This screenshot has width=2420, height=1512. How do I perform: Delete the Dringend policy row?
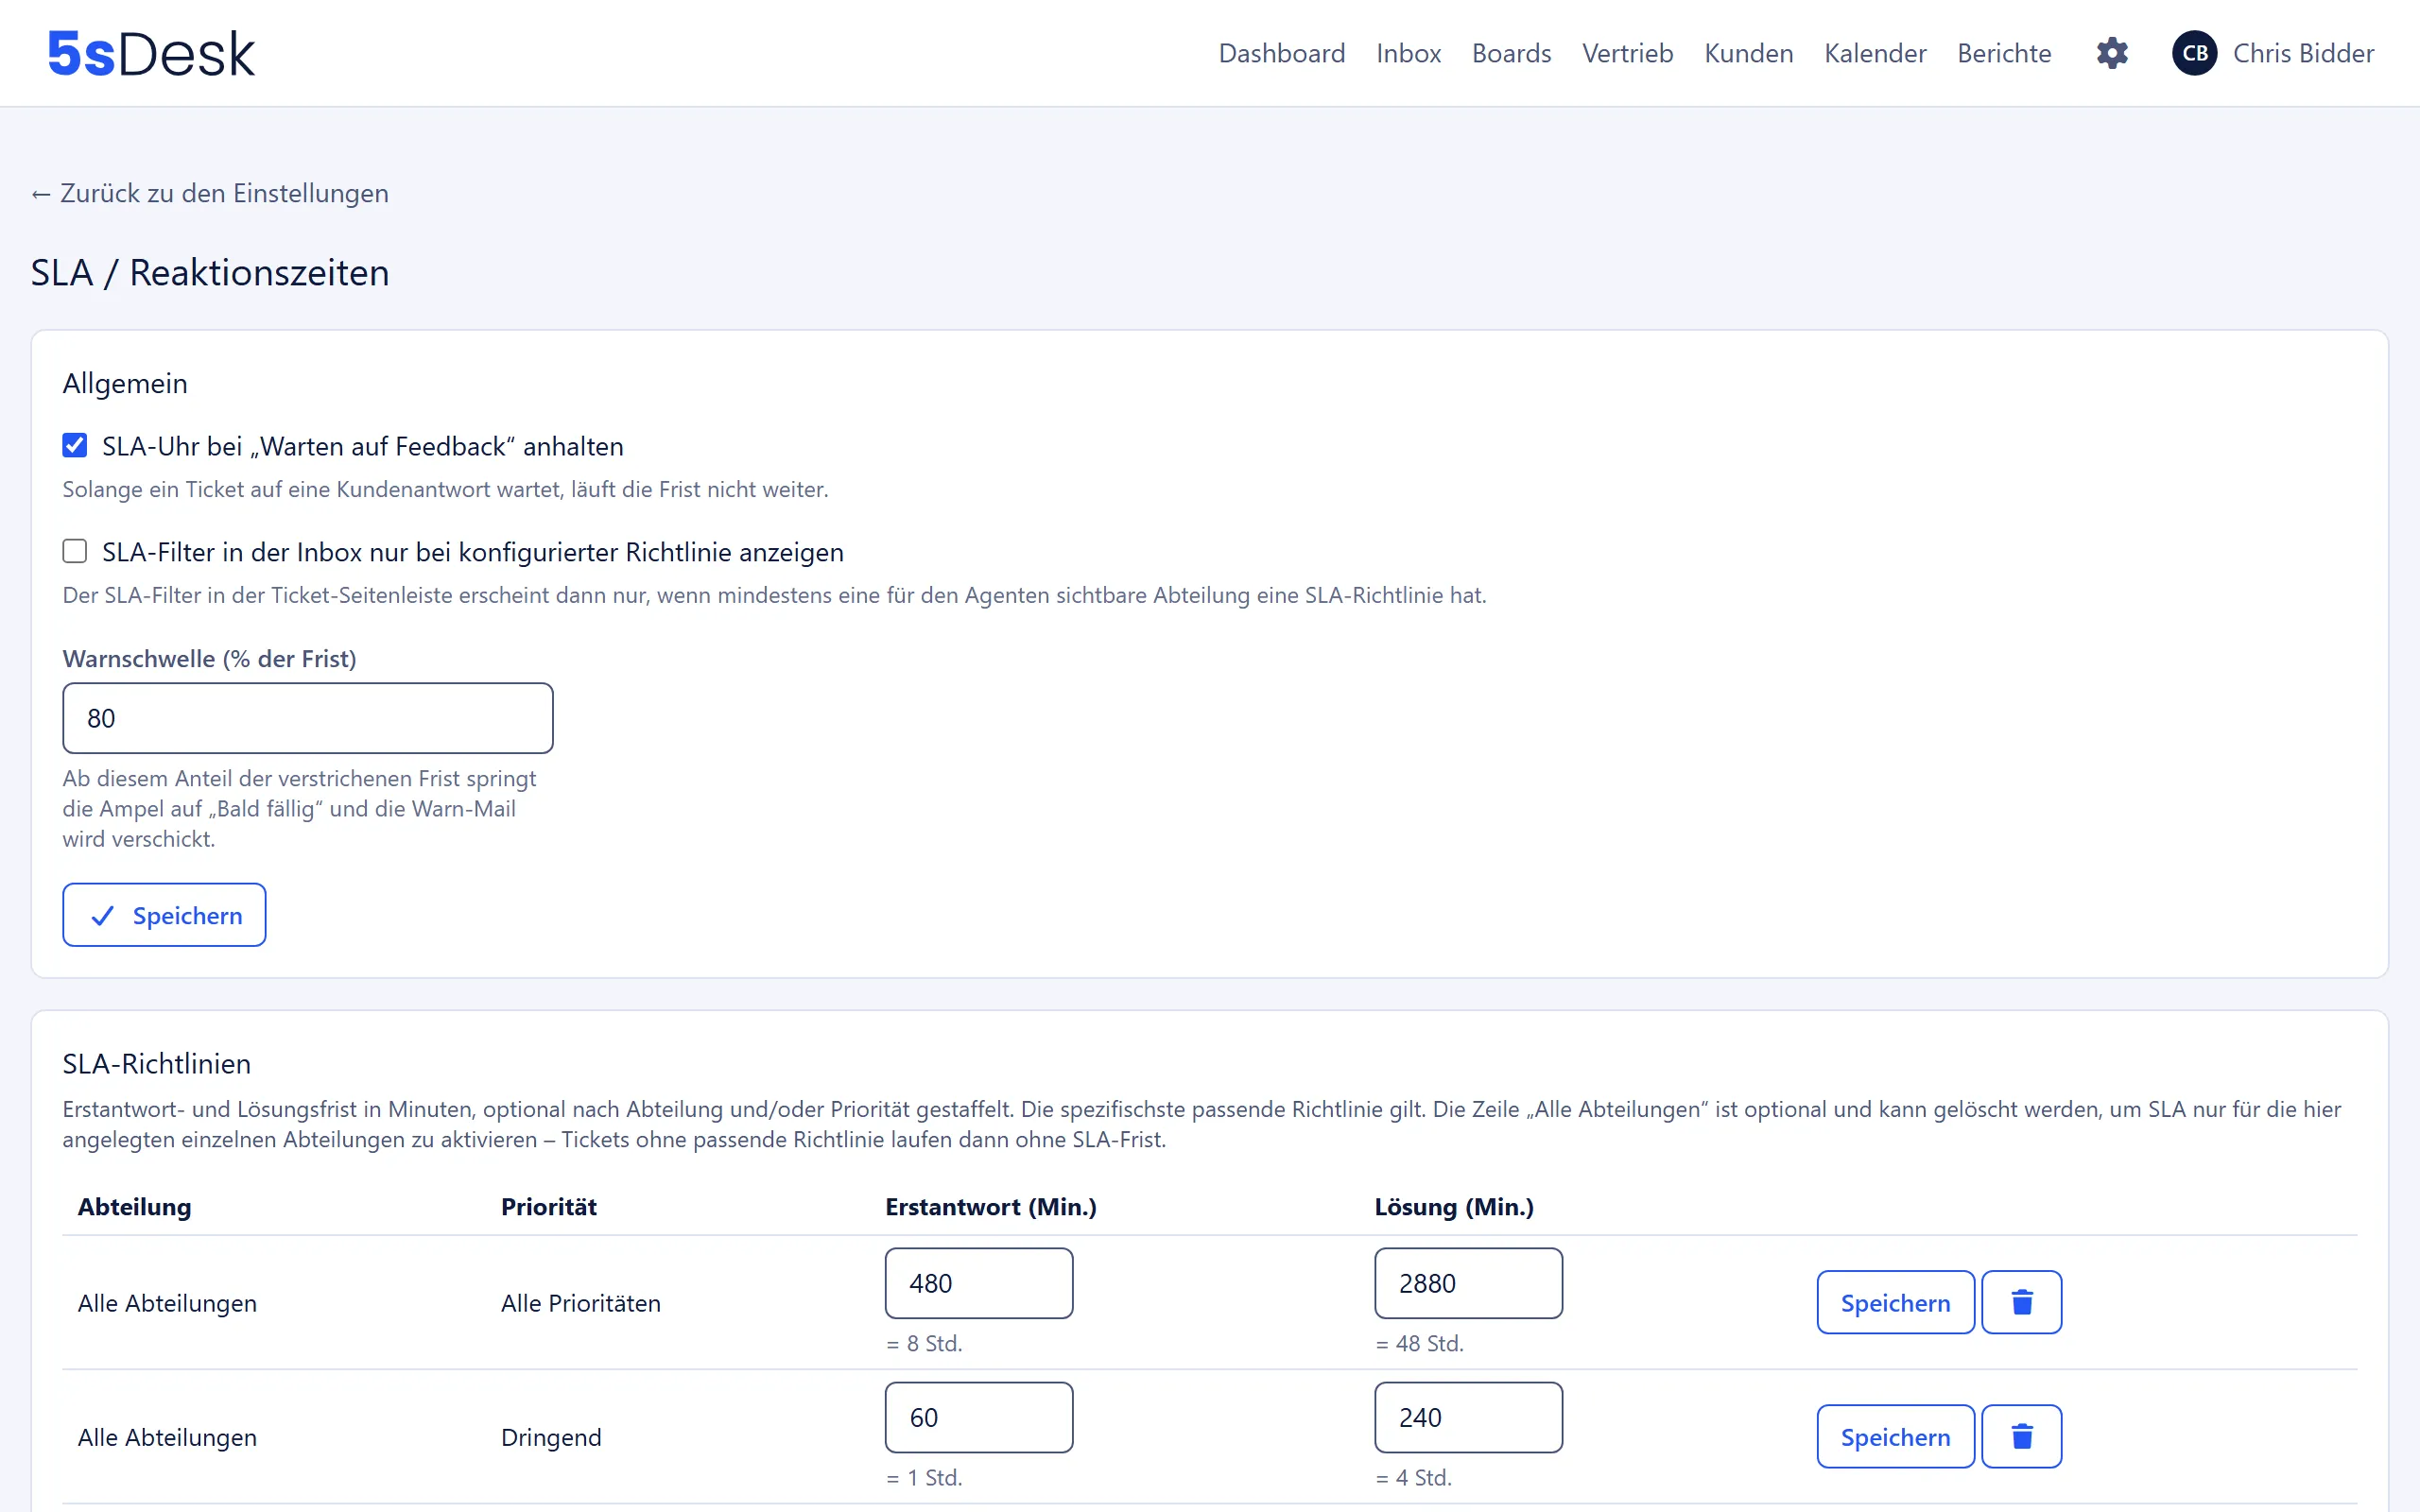2021,1436
